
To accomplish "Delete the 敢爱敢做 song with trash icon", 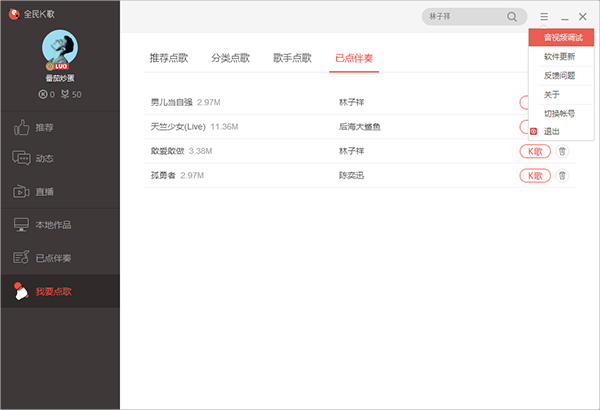I will point(562,151).
